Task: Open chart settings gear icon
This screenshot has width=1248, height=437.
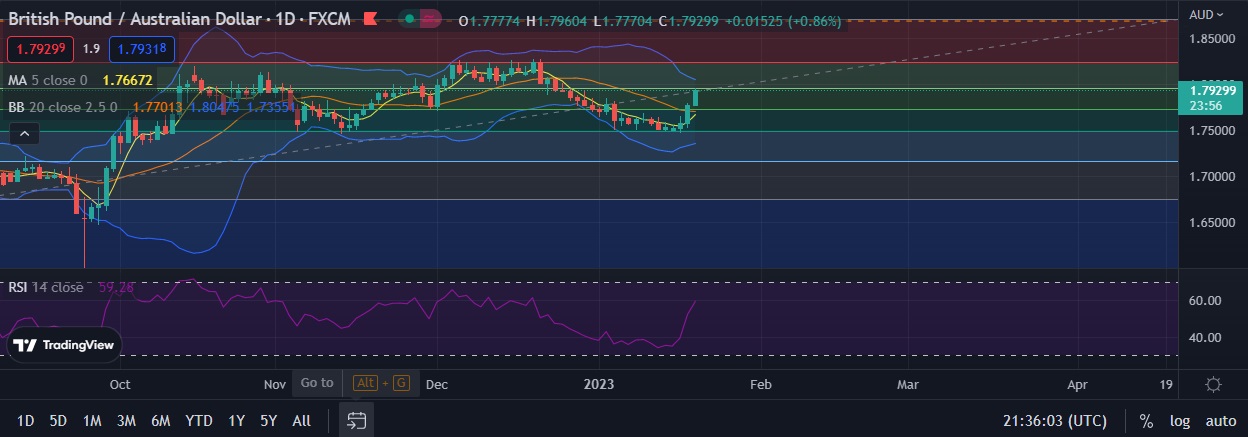Action: click(x=1213, y=384)
